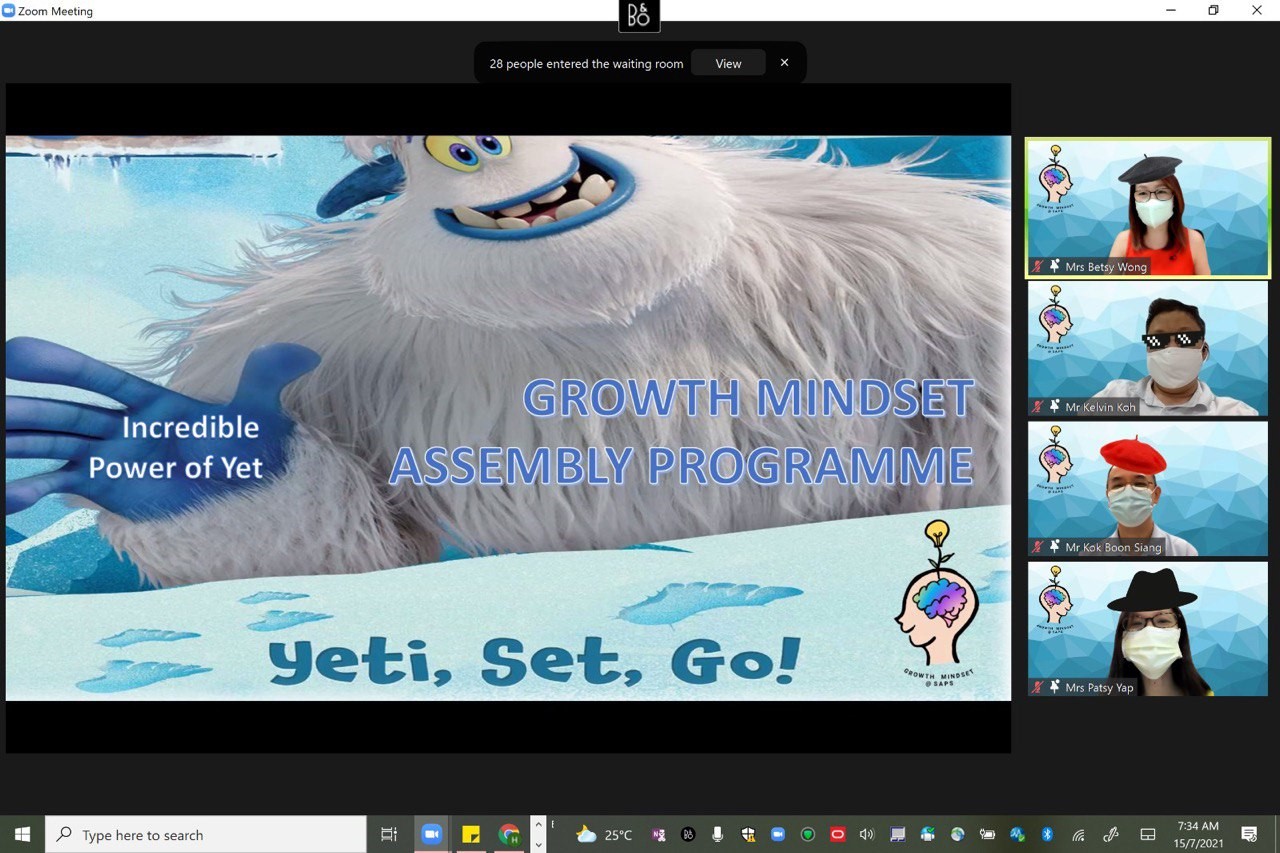Open the volume control in tray

click(867, 834)
